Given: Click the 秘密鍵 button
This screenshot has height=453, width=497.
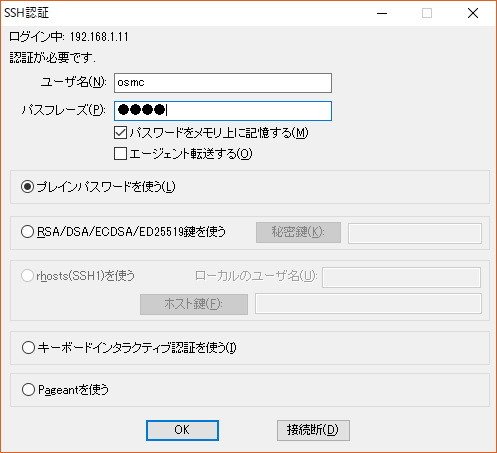Looking at the screenshot, I should click(x=298, y=232).
